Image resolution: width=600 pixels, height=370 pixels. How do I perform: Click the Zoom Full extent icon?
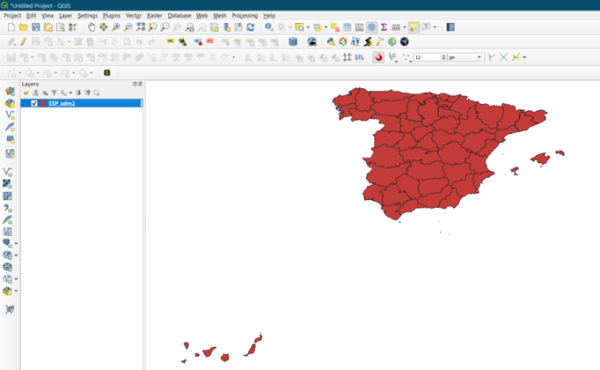pyautogui.click(x=140, y=27)
